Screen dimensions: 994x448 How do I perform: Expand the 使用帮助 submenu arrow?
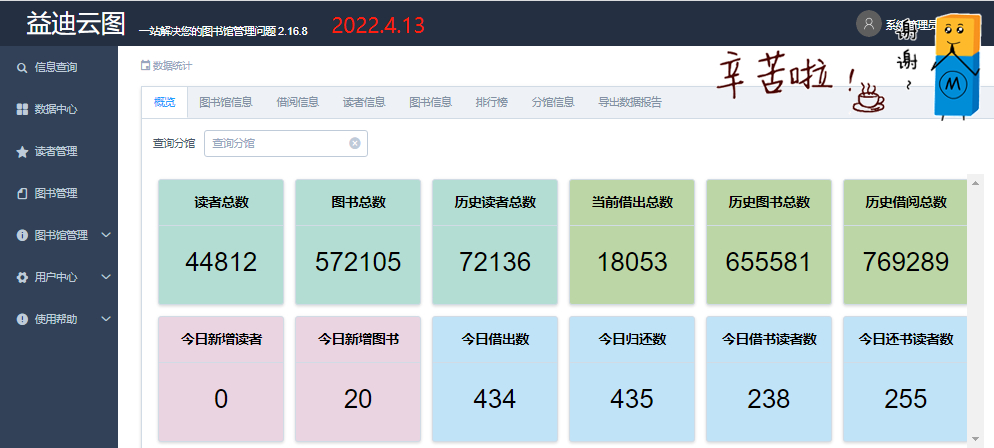tap(106, 319)
